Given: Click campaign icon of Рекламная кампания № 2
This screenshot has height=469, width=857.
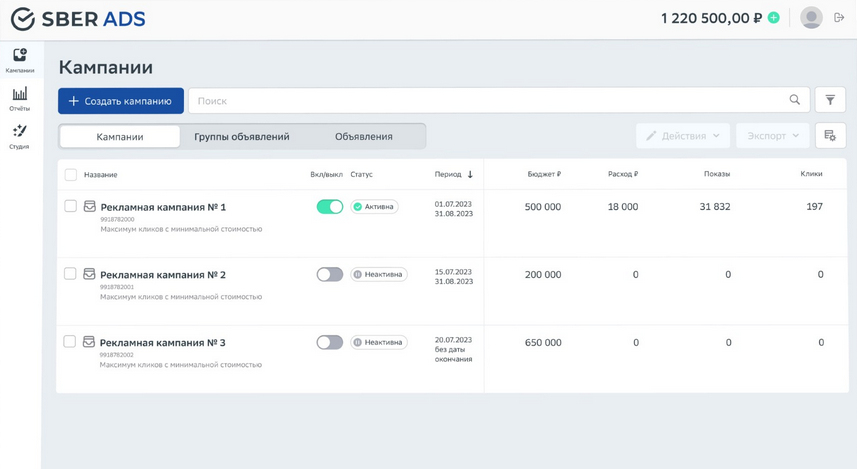Looking at the screenshot, I should click(89, 274).
